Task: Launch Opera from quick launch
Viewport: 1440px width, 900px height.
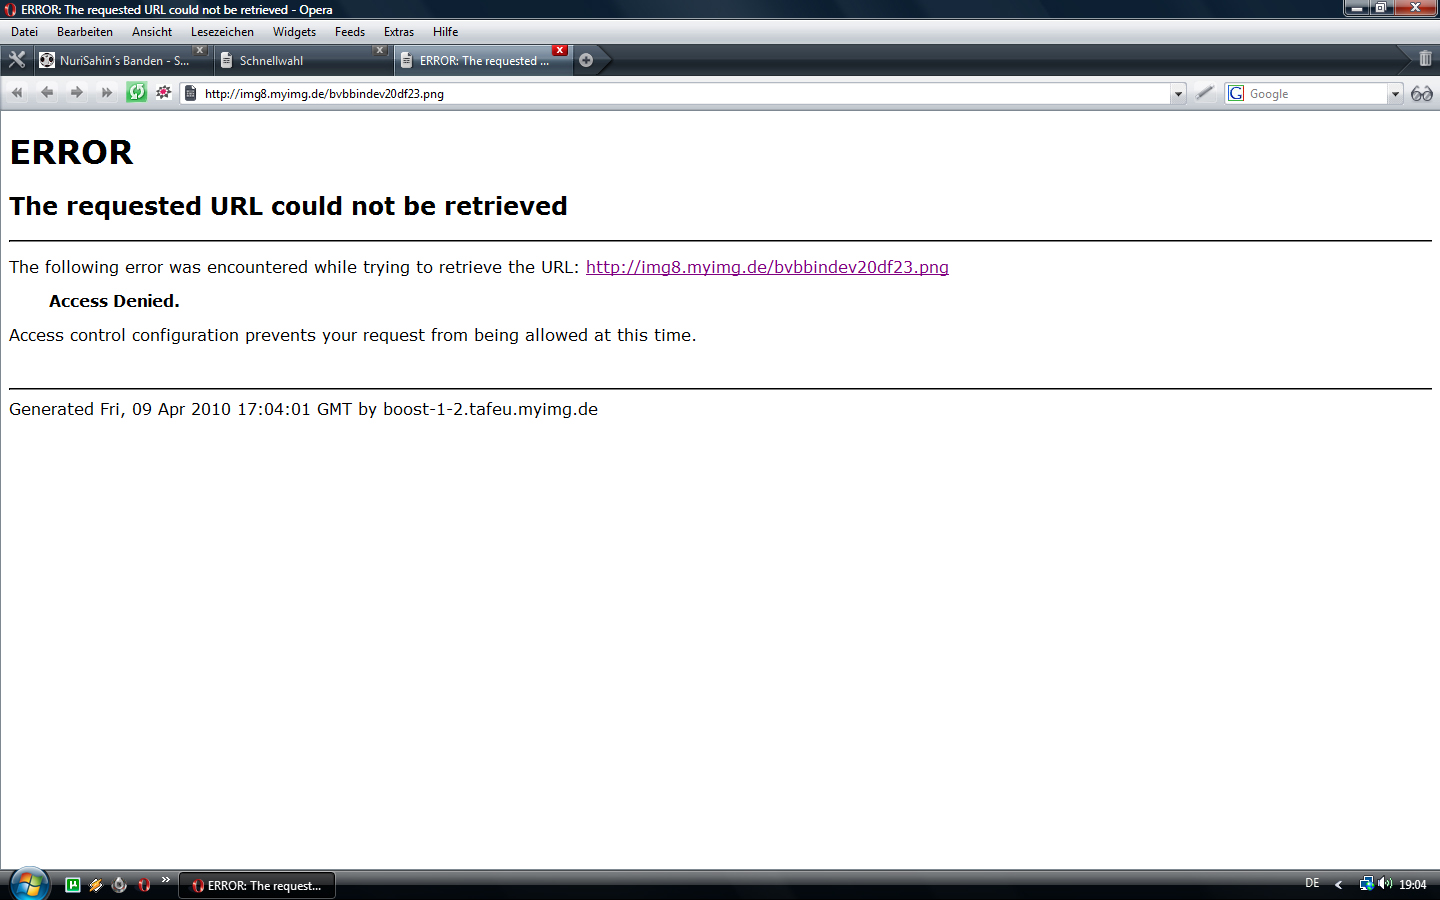Action: tap(144, 885)
